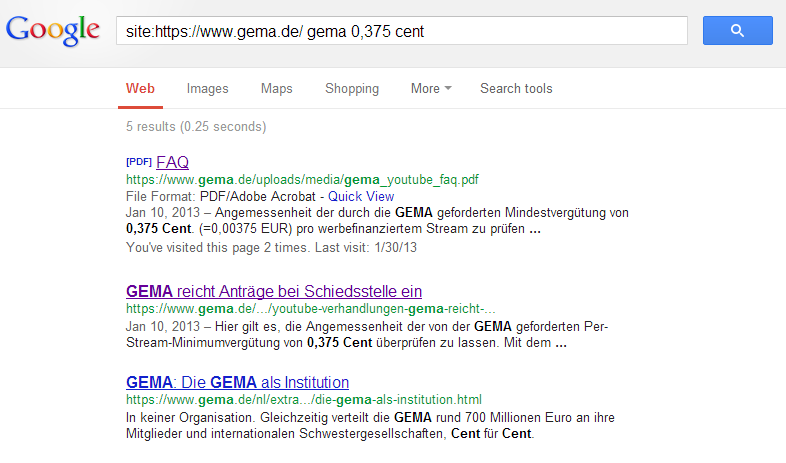The height and width of the screenshot is (463, 786).
Task: Click the FAQ snippet starting 'Jan 10, 2013 – Angemessenheit'
Action: point(377,220)
